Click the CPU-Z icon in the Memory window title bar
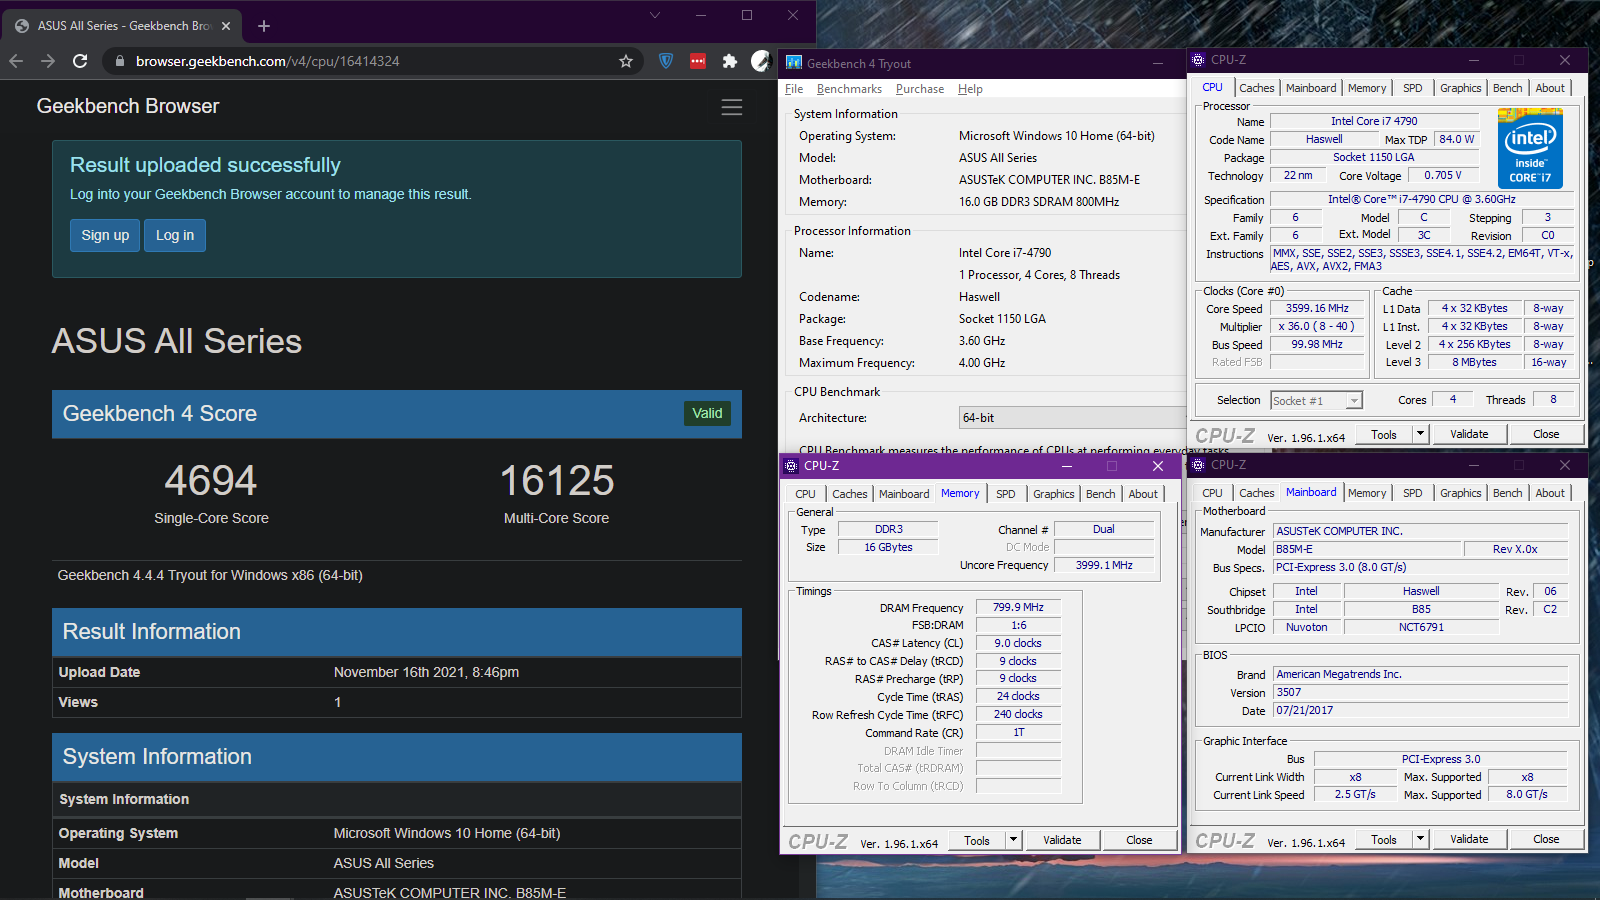The height and width of the screenshot is (900, 1600). point(791,466)
